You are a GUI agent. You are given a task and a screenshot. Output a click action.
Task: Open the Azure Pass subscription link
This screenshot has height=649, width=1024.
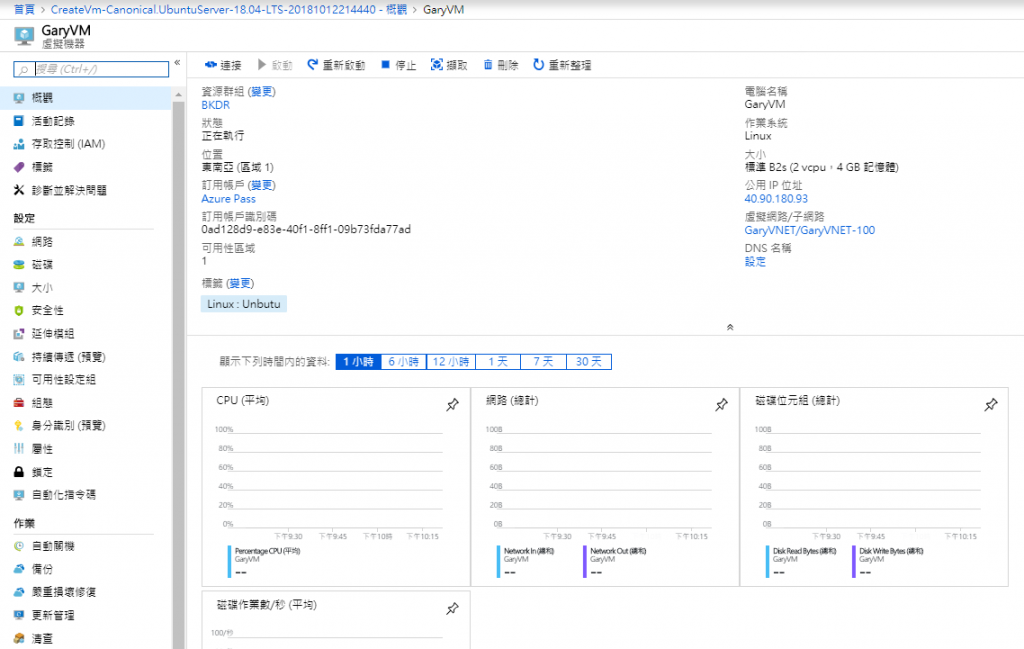[x=229, y=198]
